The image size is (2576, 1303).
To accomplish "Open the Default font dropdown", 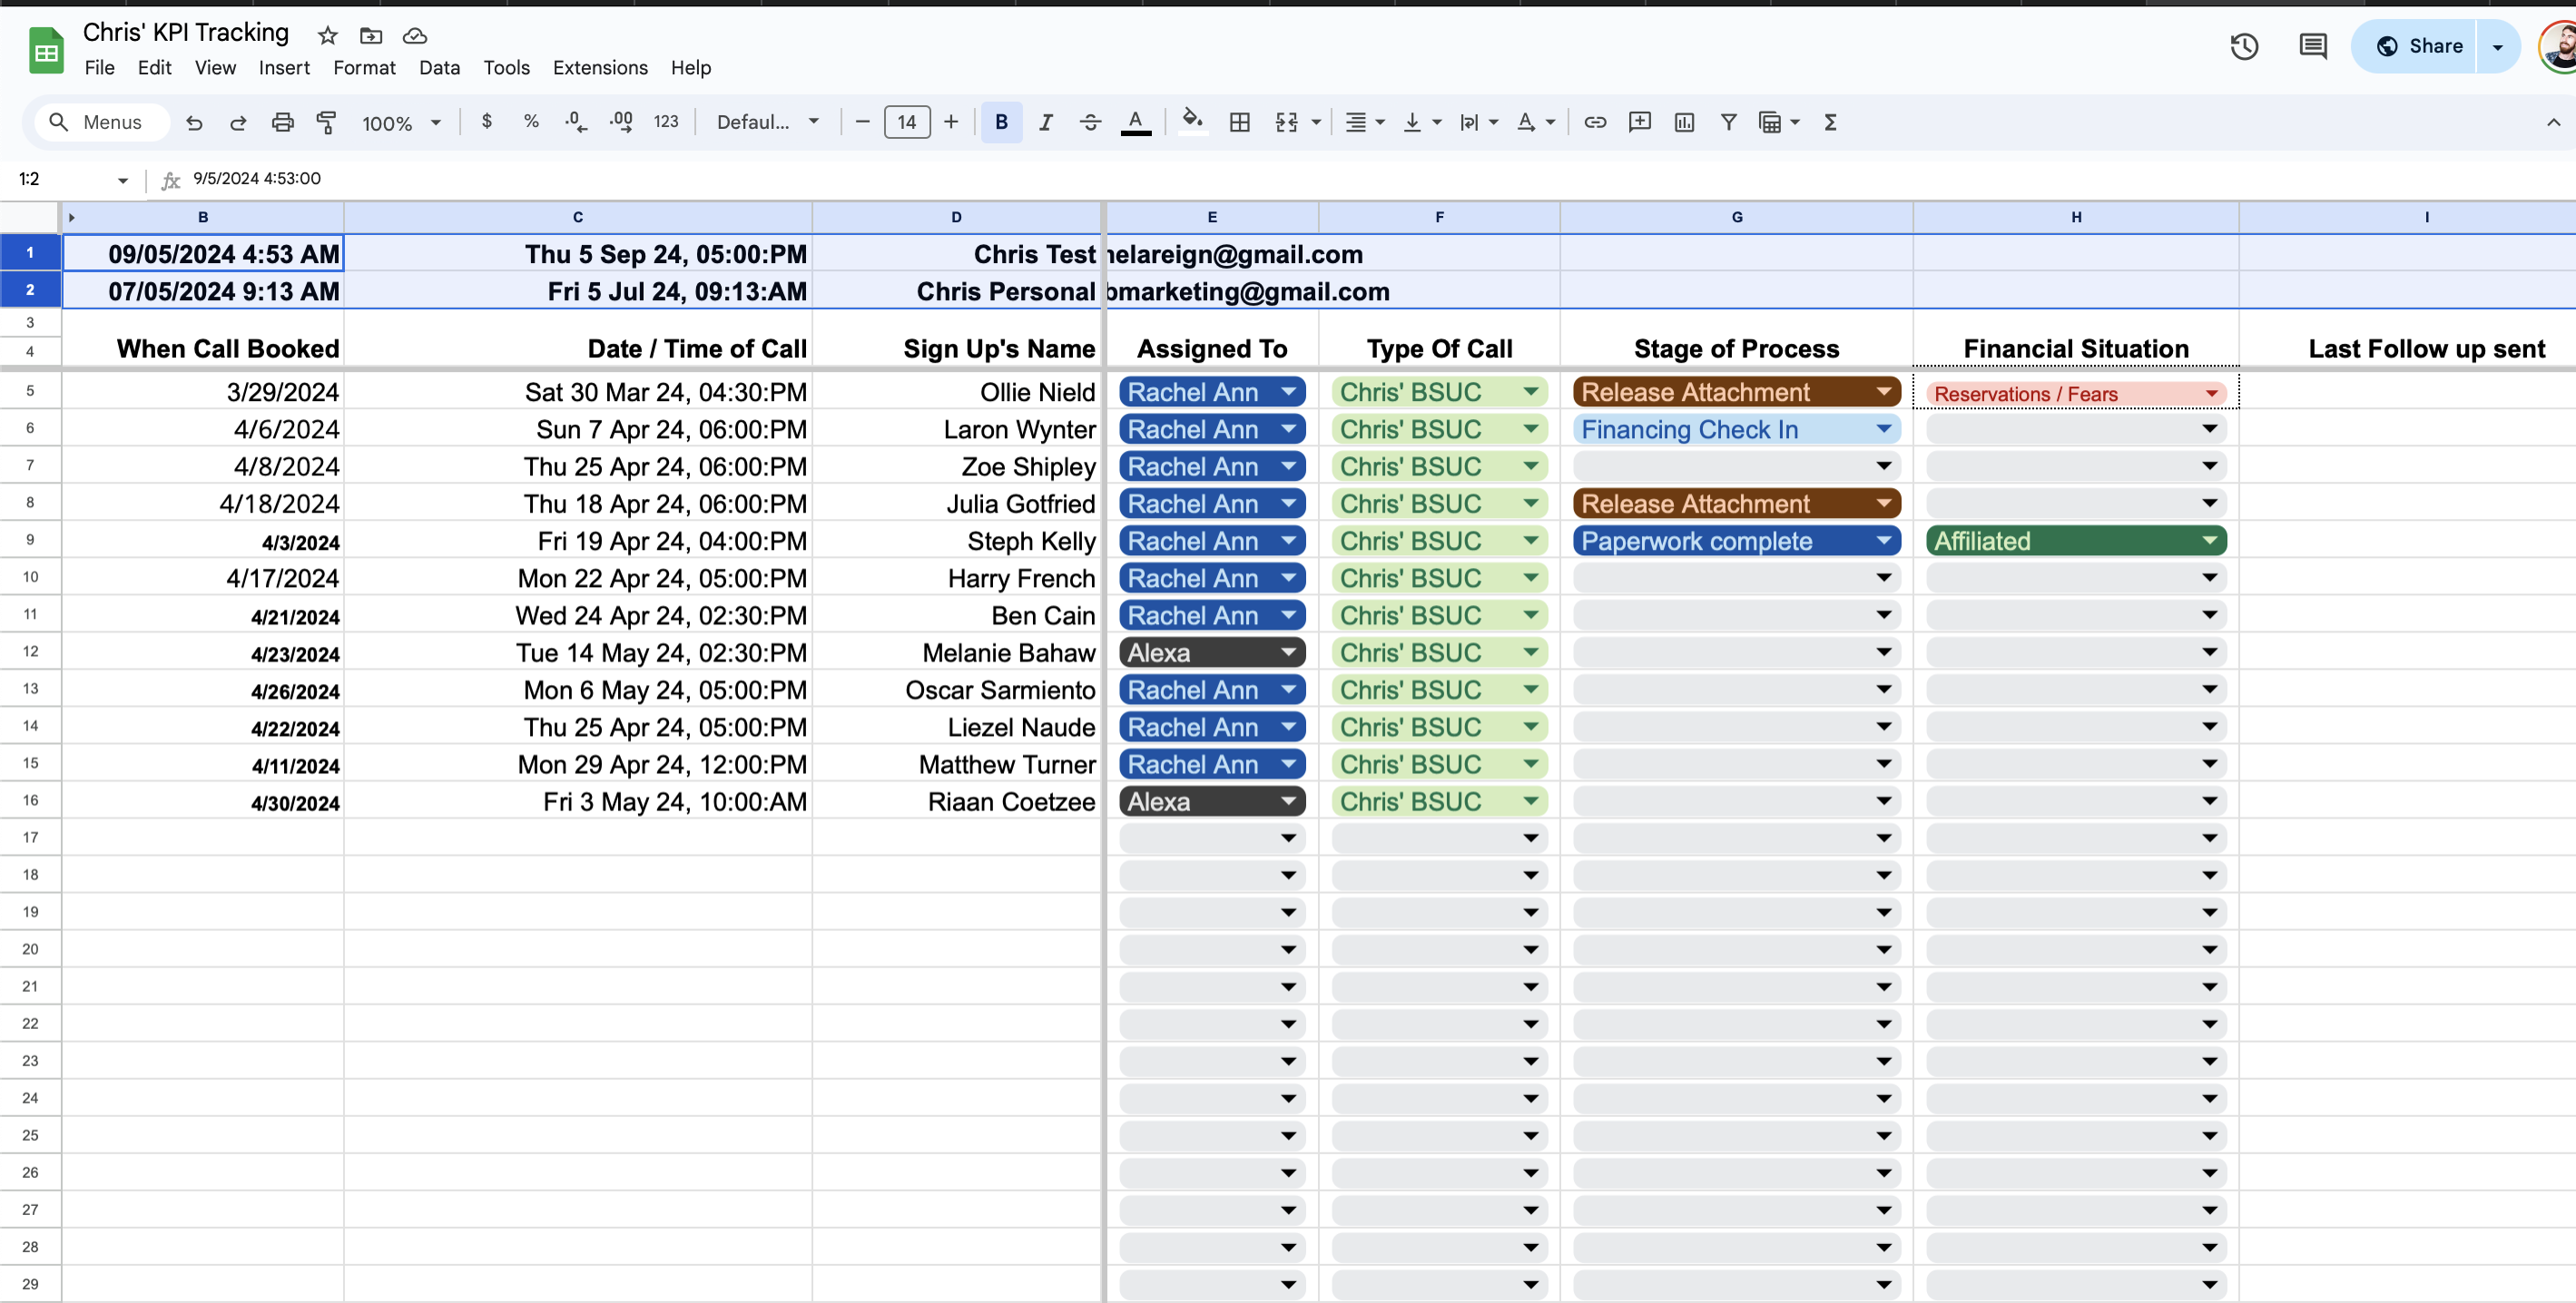I will [x=768, y=122].
